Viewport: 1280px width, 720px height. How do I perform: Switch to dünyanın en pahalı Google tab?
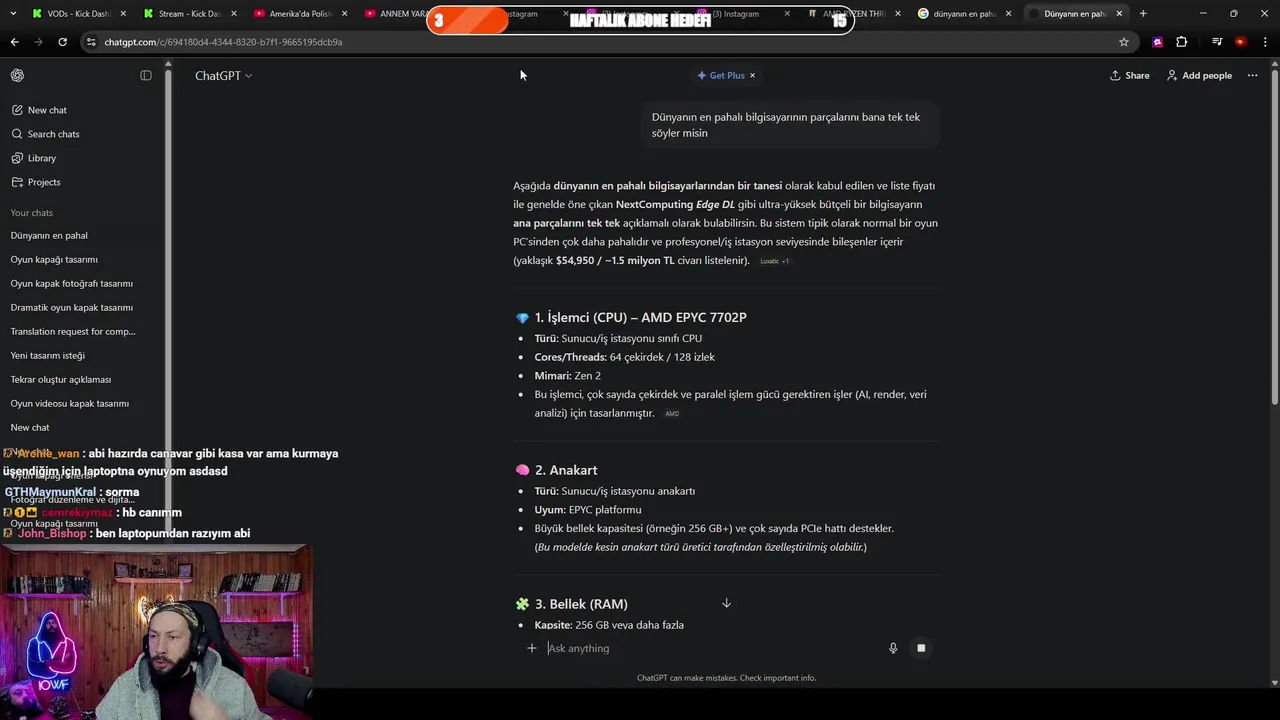pyautogui.click(x=965, y=14)
